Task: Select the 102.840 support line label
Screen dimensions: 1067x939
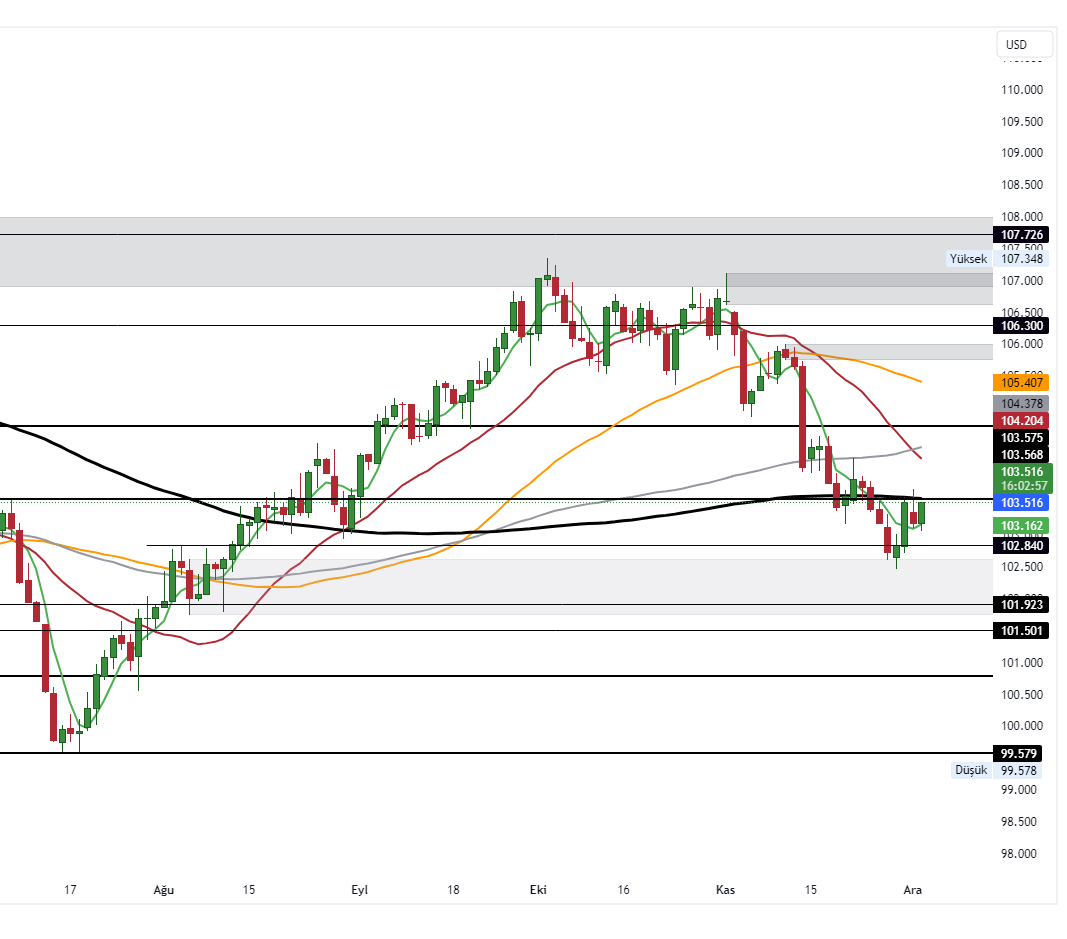Action: coord(1020,546)
